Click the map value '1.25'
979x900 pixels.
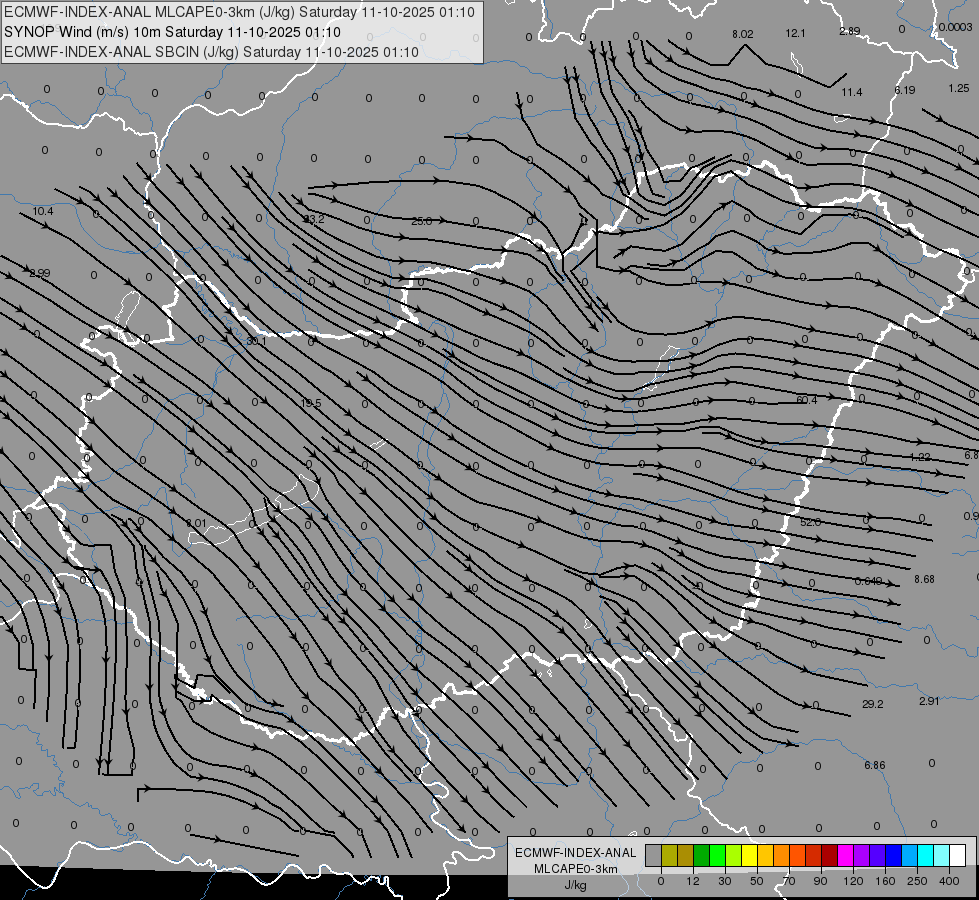[x=958, y=88]
